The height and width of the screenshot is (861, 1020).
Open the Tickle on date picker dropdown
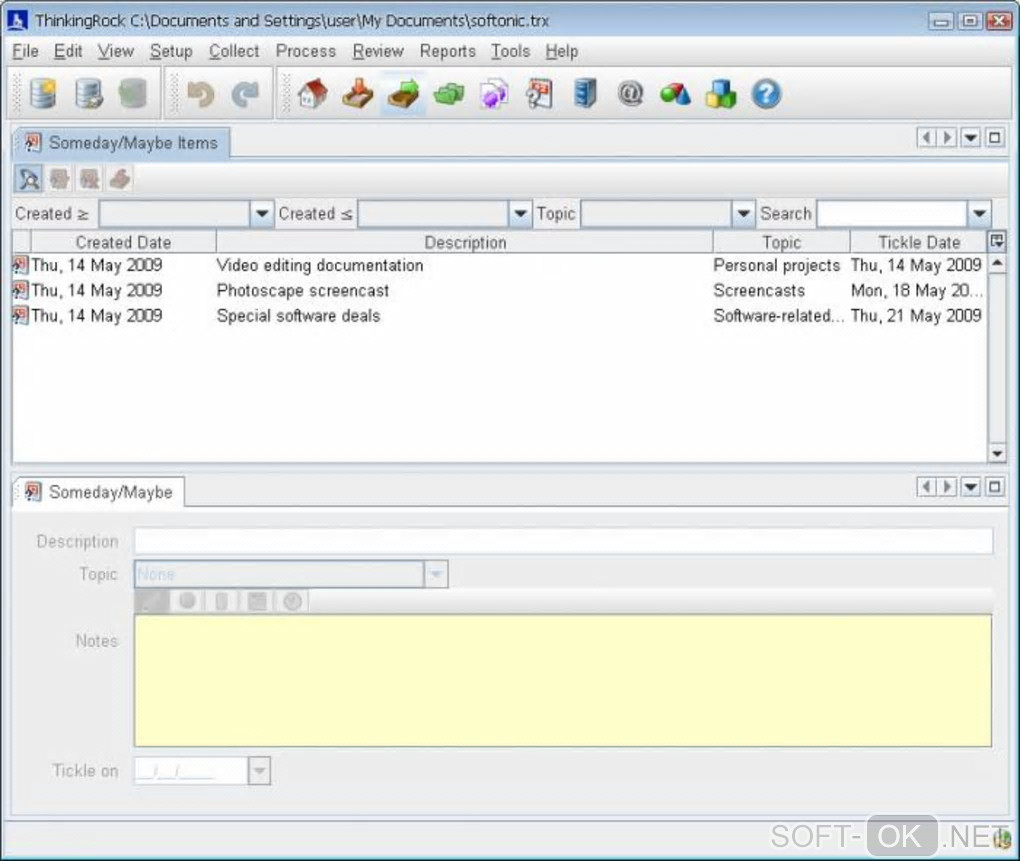[x=259, y=771]
